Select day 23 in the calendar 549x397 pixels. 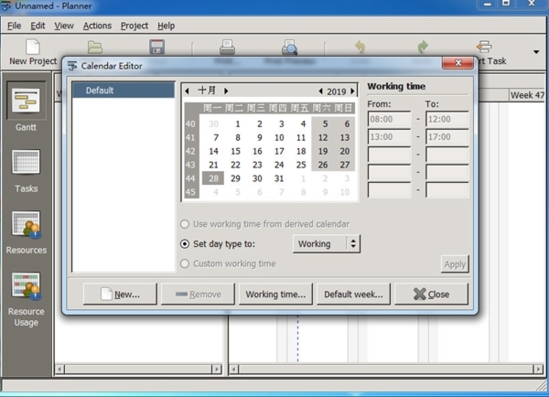[257, 165]
